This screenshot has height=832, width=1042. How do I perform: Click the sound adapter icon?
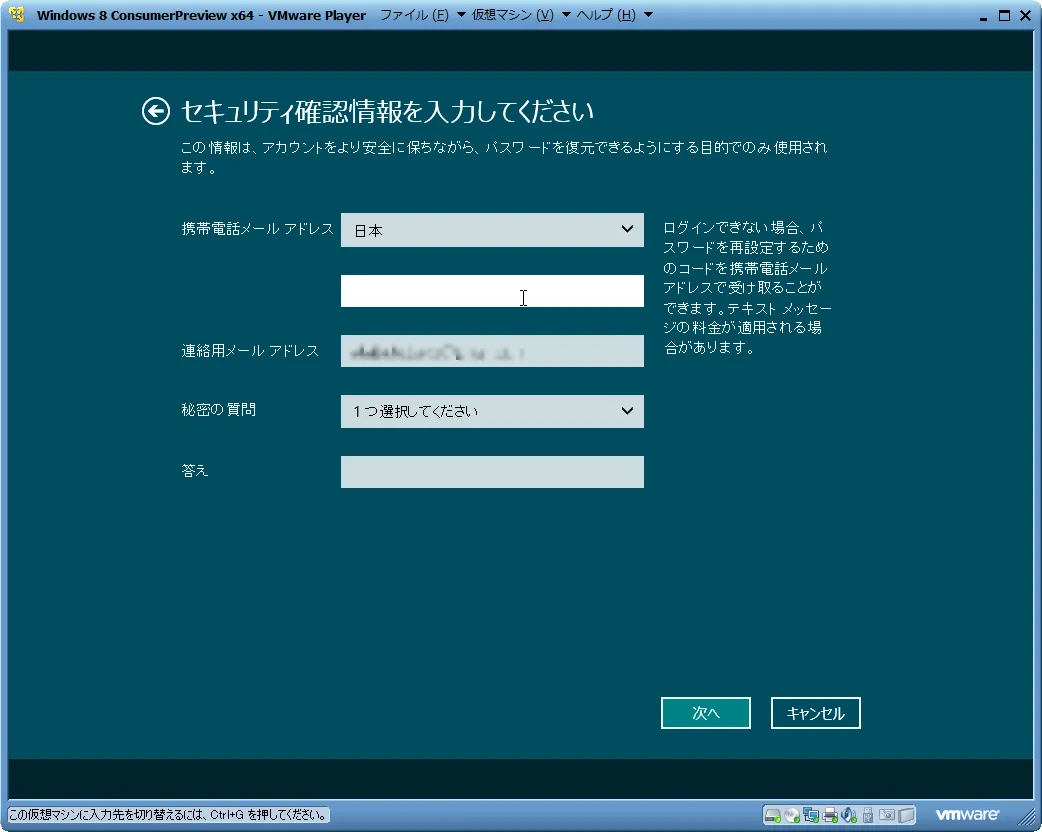849,814
